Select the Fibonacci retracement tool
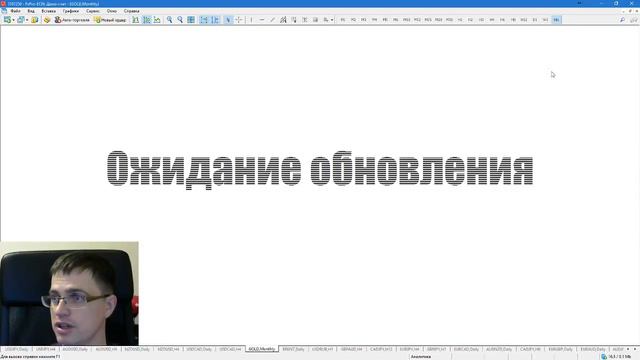This screenshot has height=360, width=640. tap(294, 20)
